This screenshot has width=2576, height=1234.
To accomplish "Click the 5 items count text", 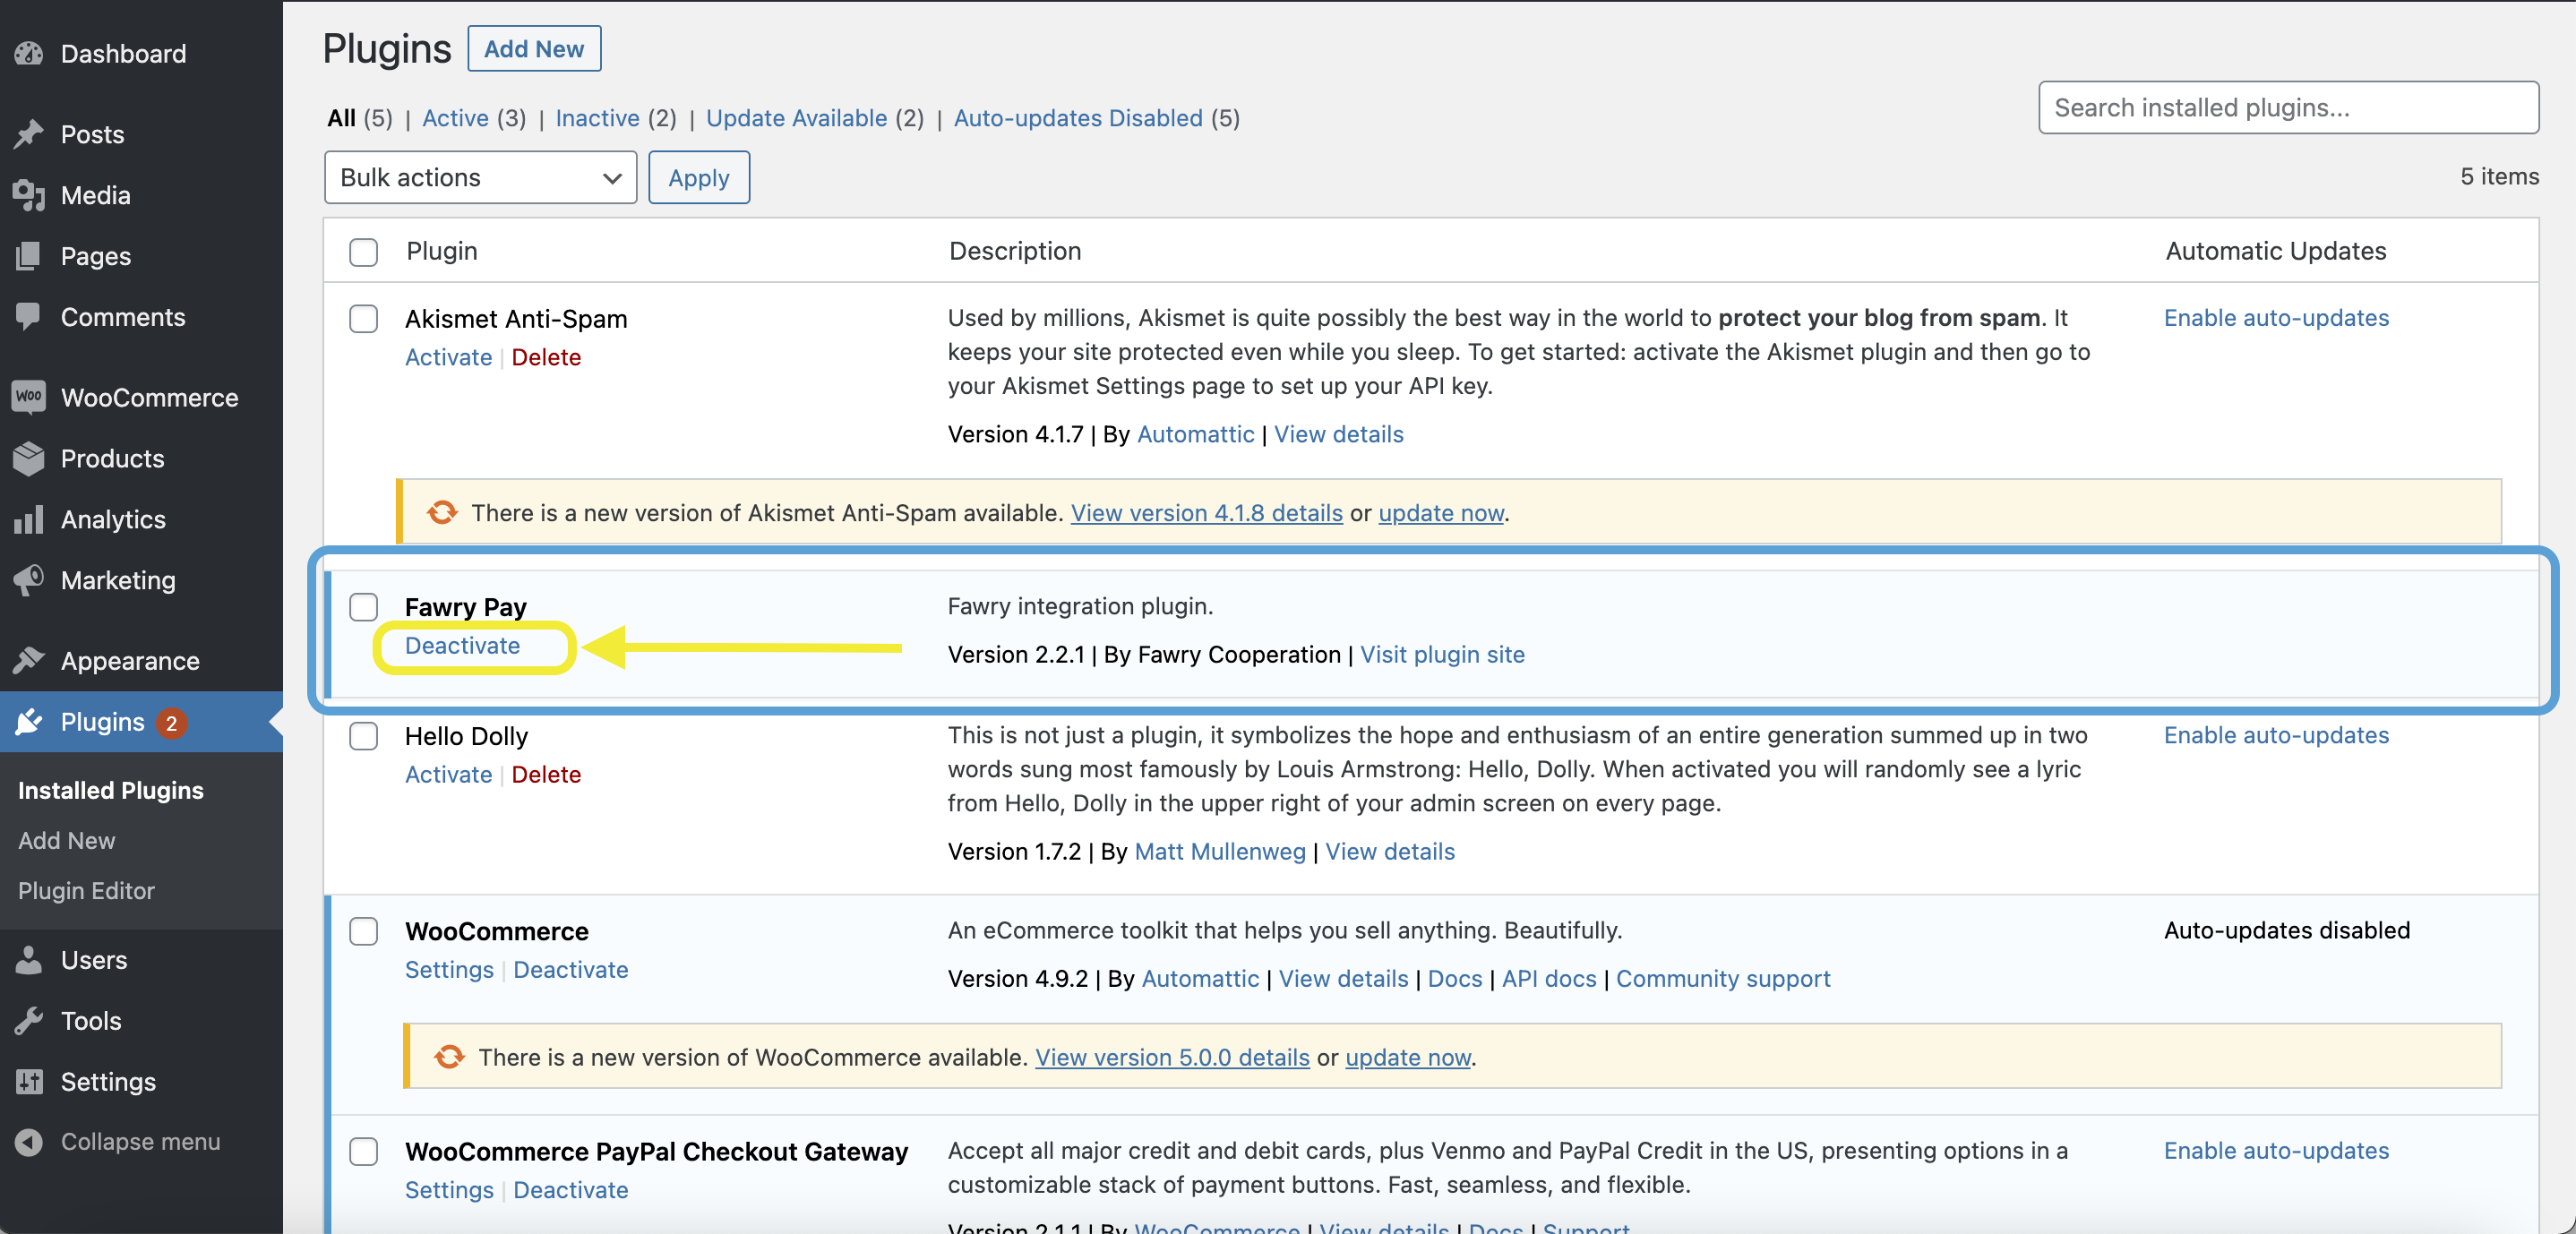I will coord(2499,176).
